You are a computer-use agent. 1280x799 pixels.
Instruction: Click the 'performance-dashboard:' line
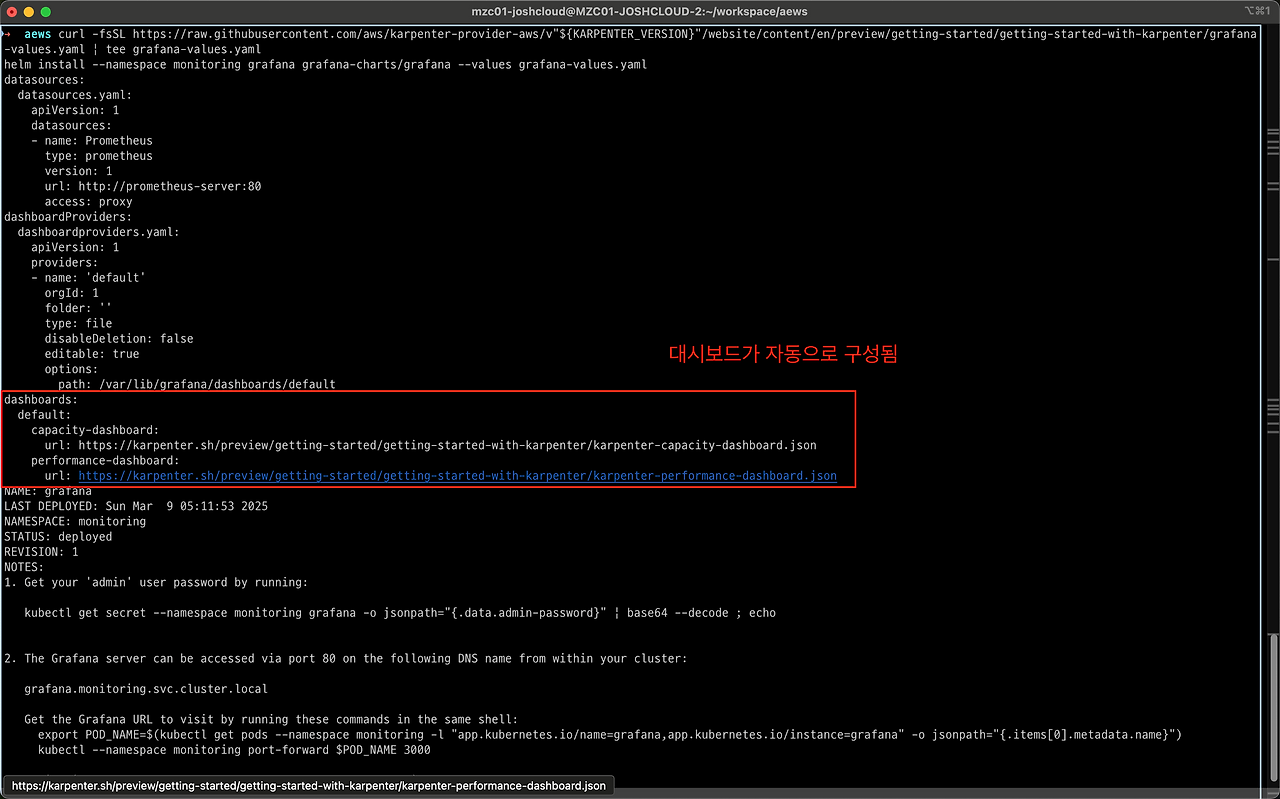(105, 460)
